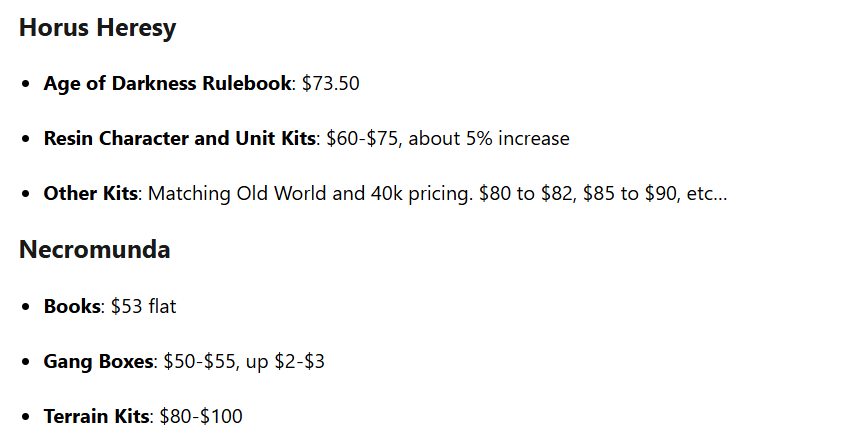Click the Necromunda heading
The height and width of the screenshot is (437, 856).
(x=94, y=250)
